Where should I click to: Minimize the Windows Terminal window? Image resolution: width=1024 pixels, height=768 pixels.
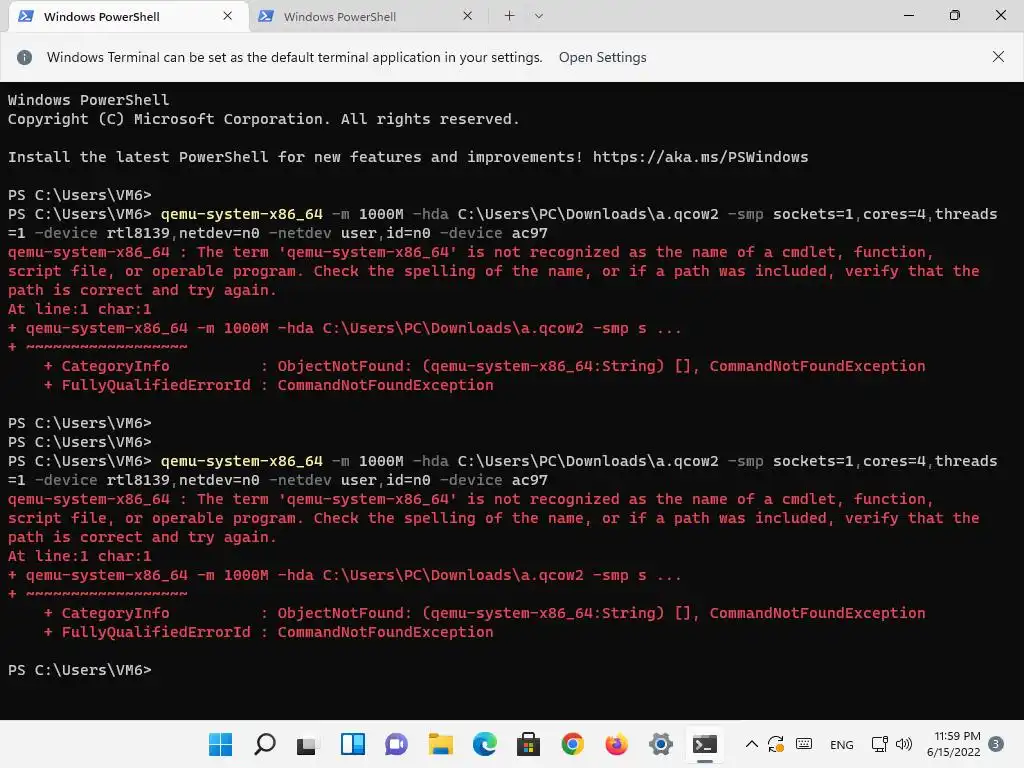pyautogui.click(x=908, y=15)
